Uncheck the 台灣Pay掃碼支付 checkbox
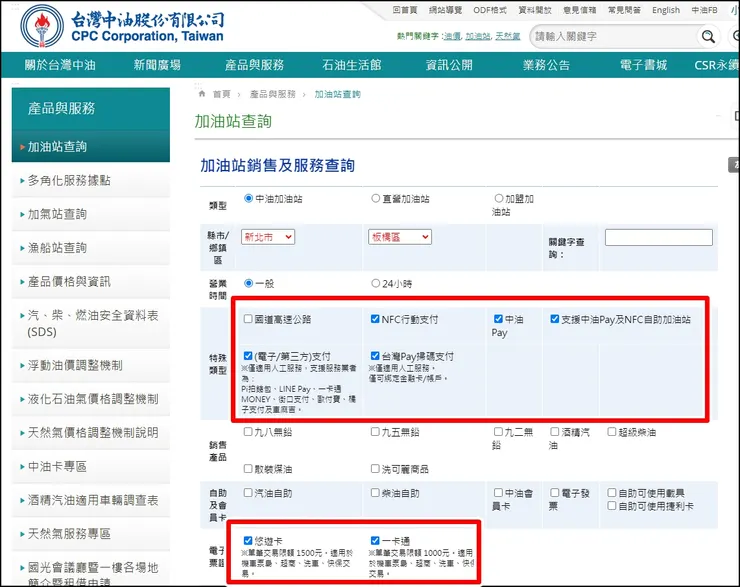Image resolution: width=740 pixels, height=587 pixels. pyautogui.click(x=375, y=356)
